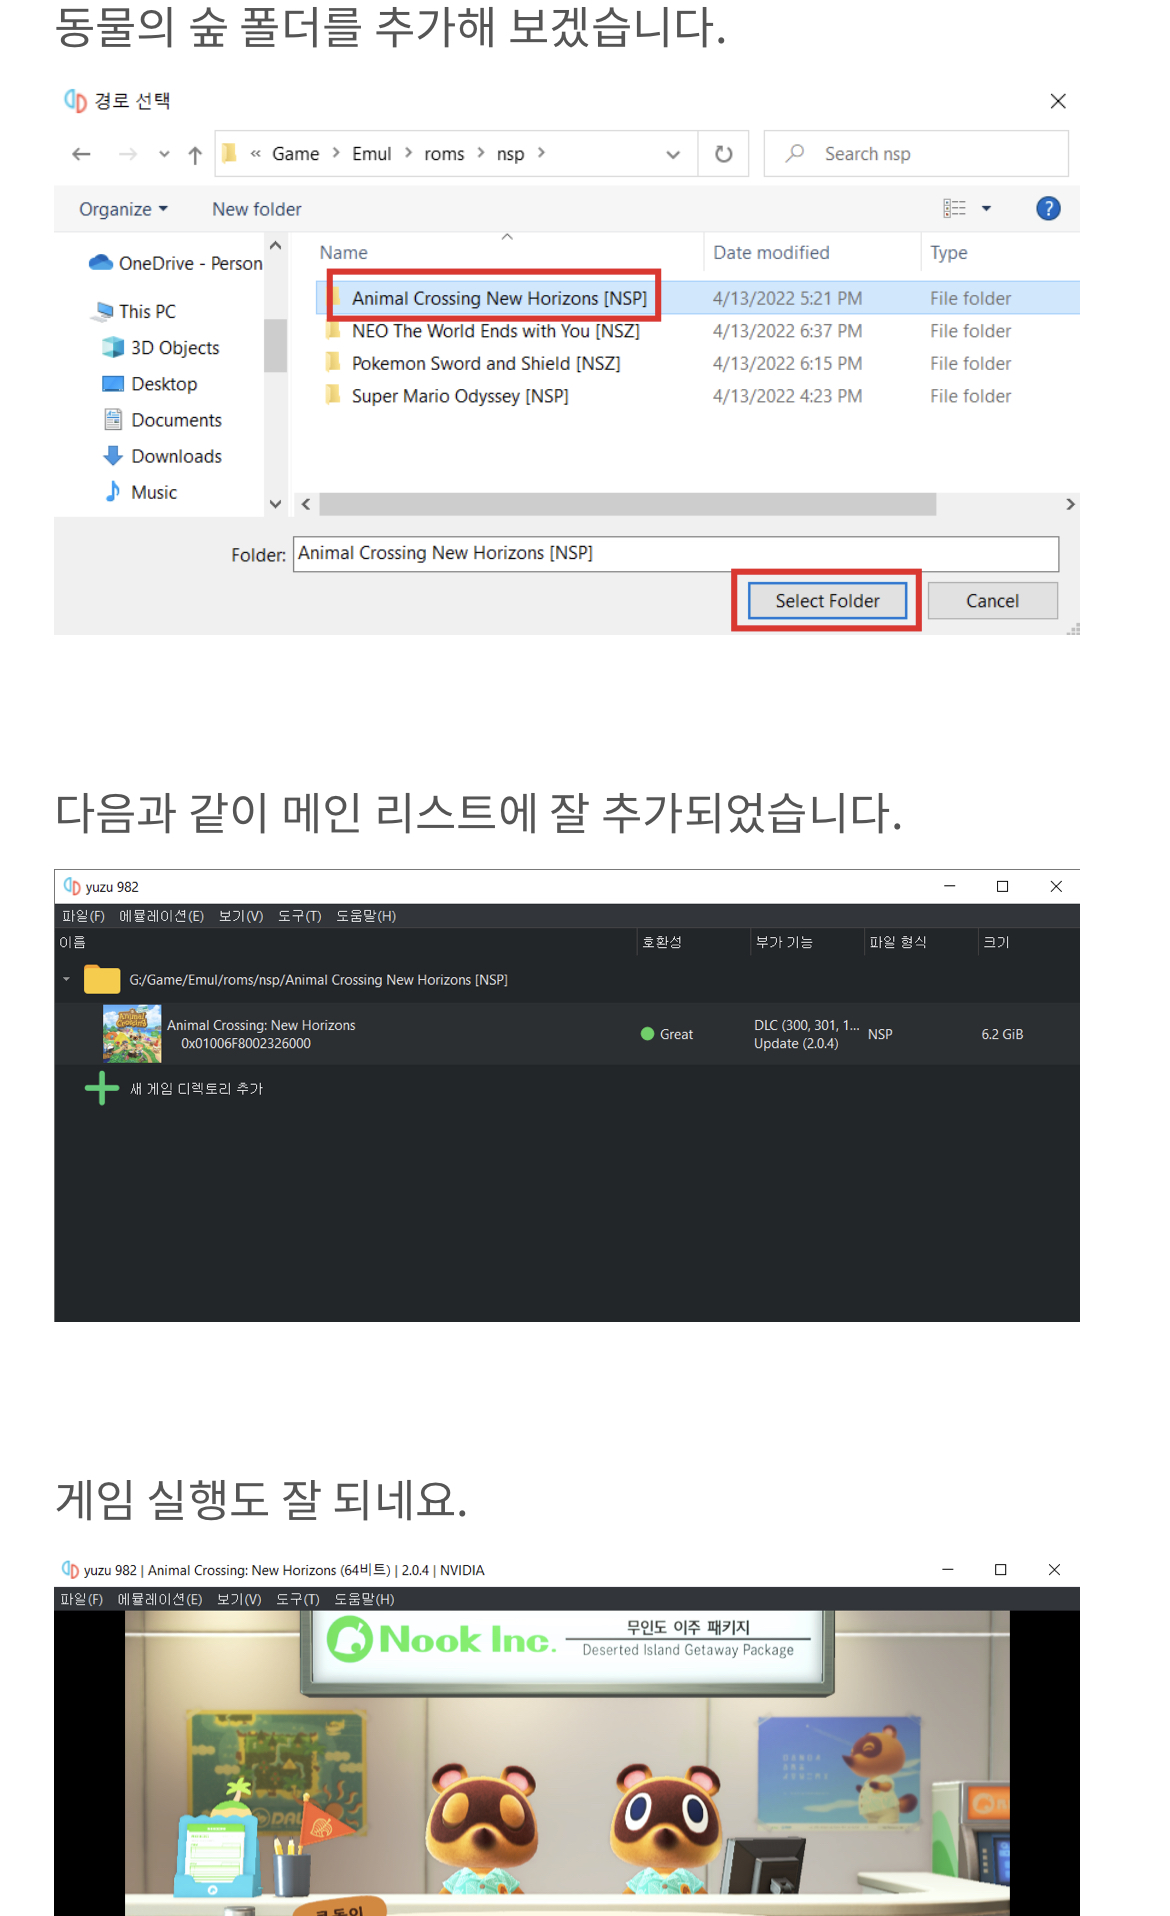Image resolution: width=1170 pixels, height=1916 pixels.
Task: Select Animal Crossing New Horizons [NSP] folder
Action: (x=499, y=298)
